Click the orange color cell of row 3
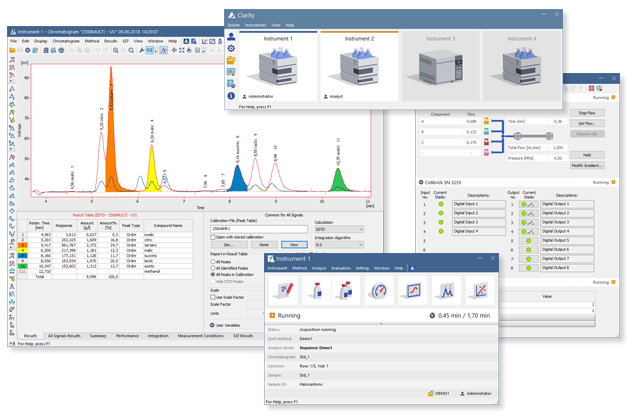Screen dimensions: 633x418 pos(23,245)
